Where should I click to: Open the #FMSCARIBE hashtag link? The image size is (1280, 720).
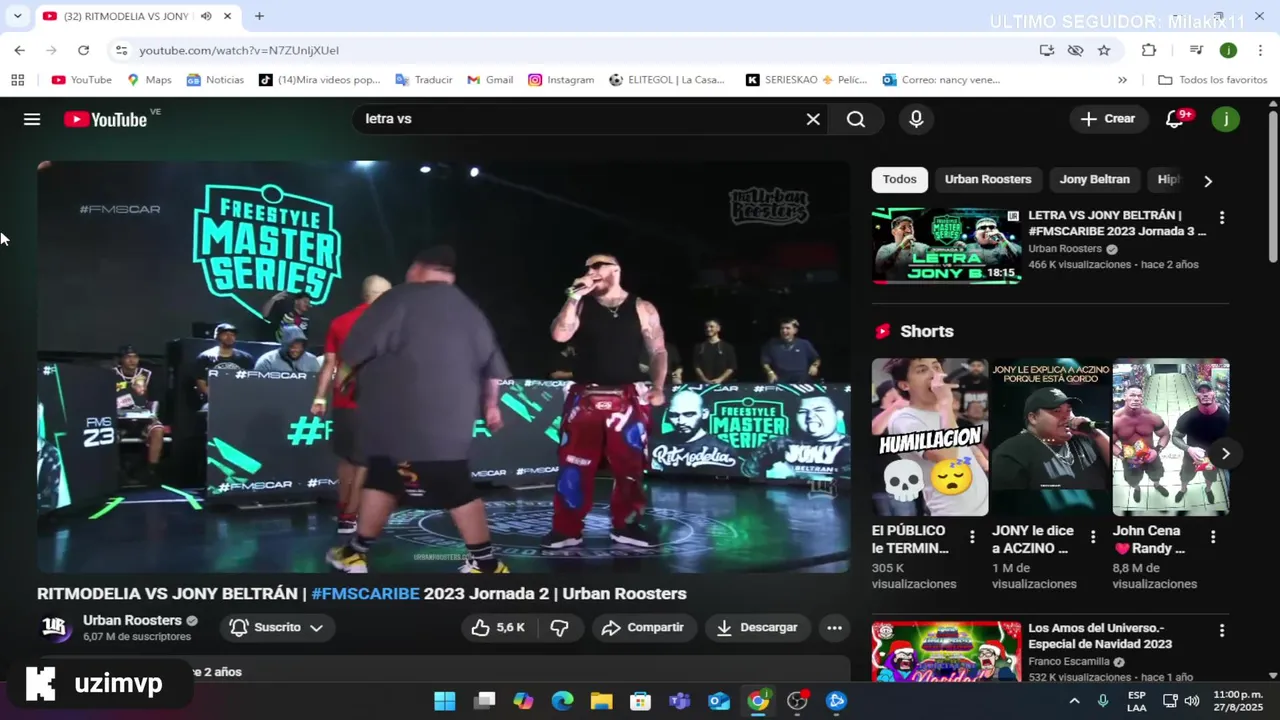point(365,593)
